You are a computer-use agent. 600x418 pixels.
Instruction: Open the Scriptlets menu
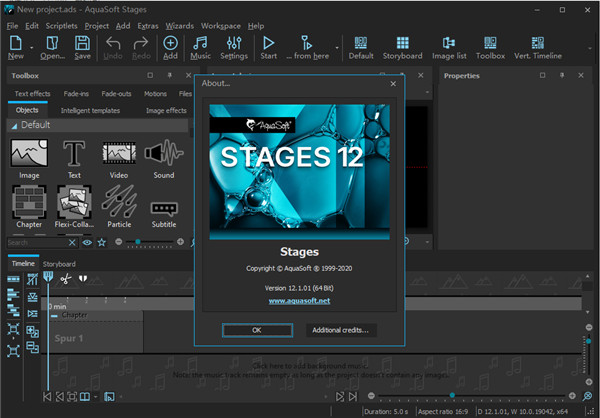click(x=61, y=25)
